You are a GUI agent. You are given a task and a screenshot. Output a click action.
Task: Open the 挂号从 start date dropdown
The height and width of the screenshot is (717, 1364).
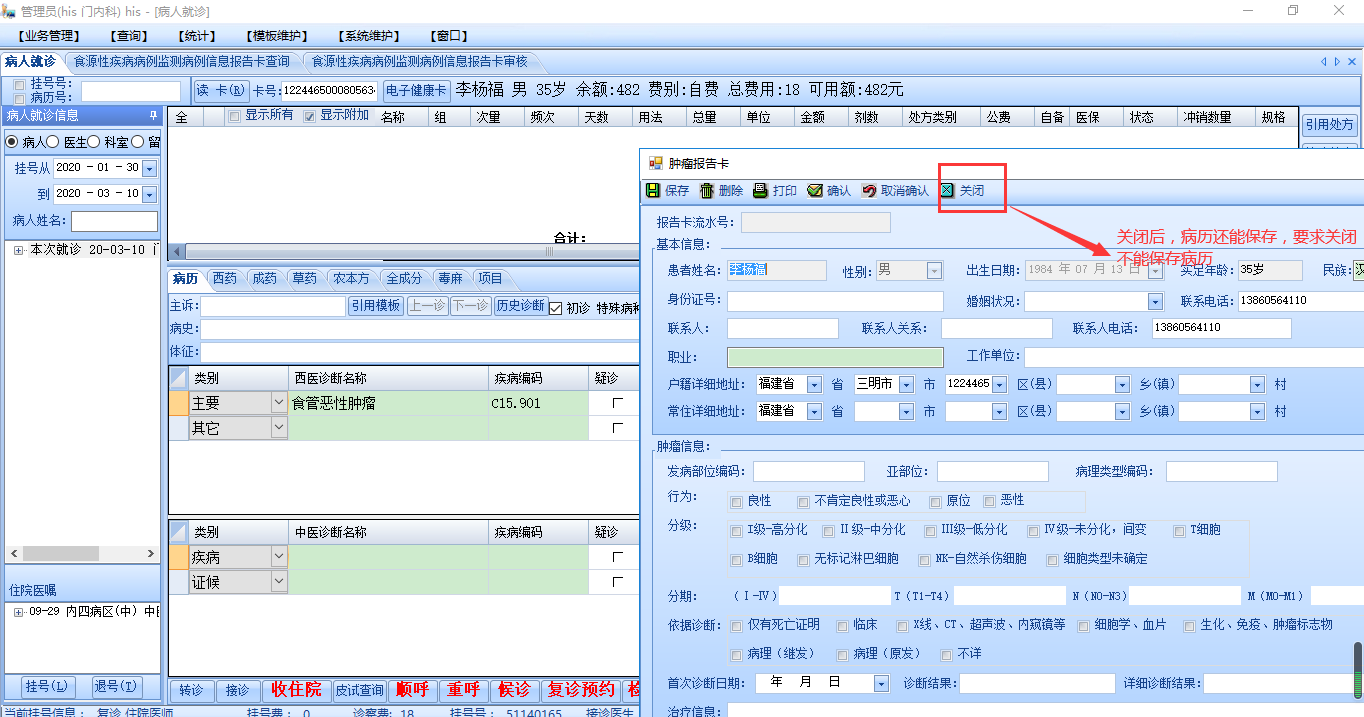point(150,168)
